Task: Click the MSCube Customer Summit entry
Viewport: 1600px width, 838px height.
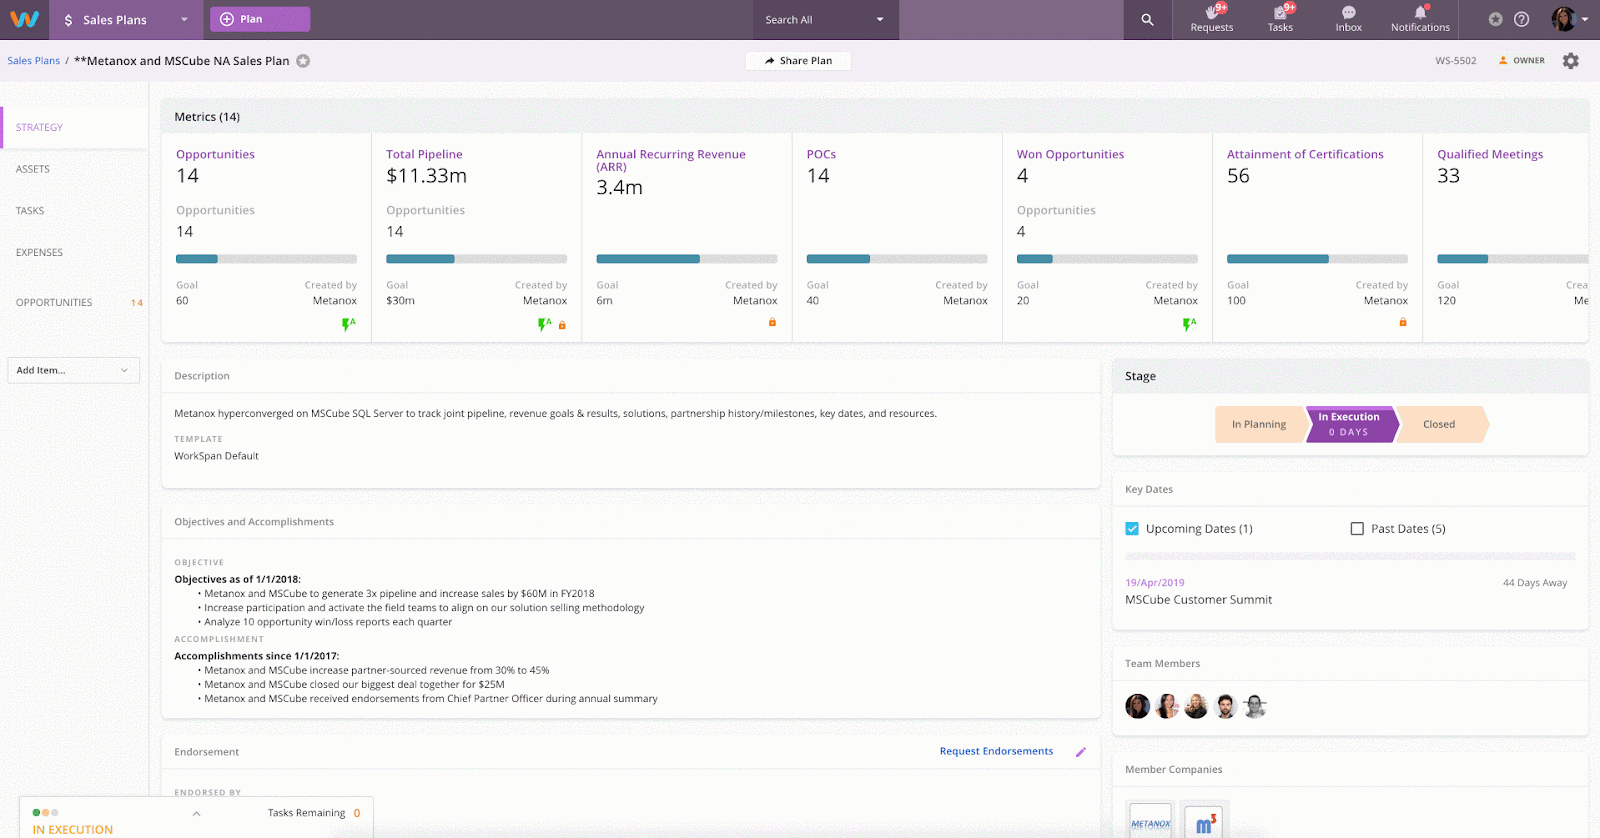Action: tap(1198, 600)
